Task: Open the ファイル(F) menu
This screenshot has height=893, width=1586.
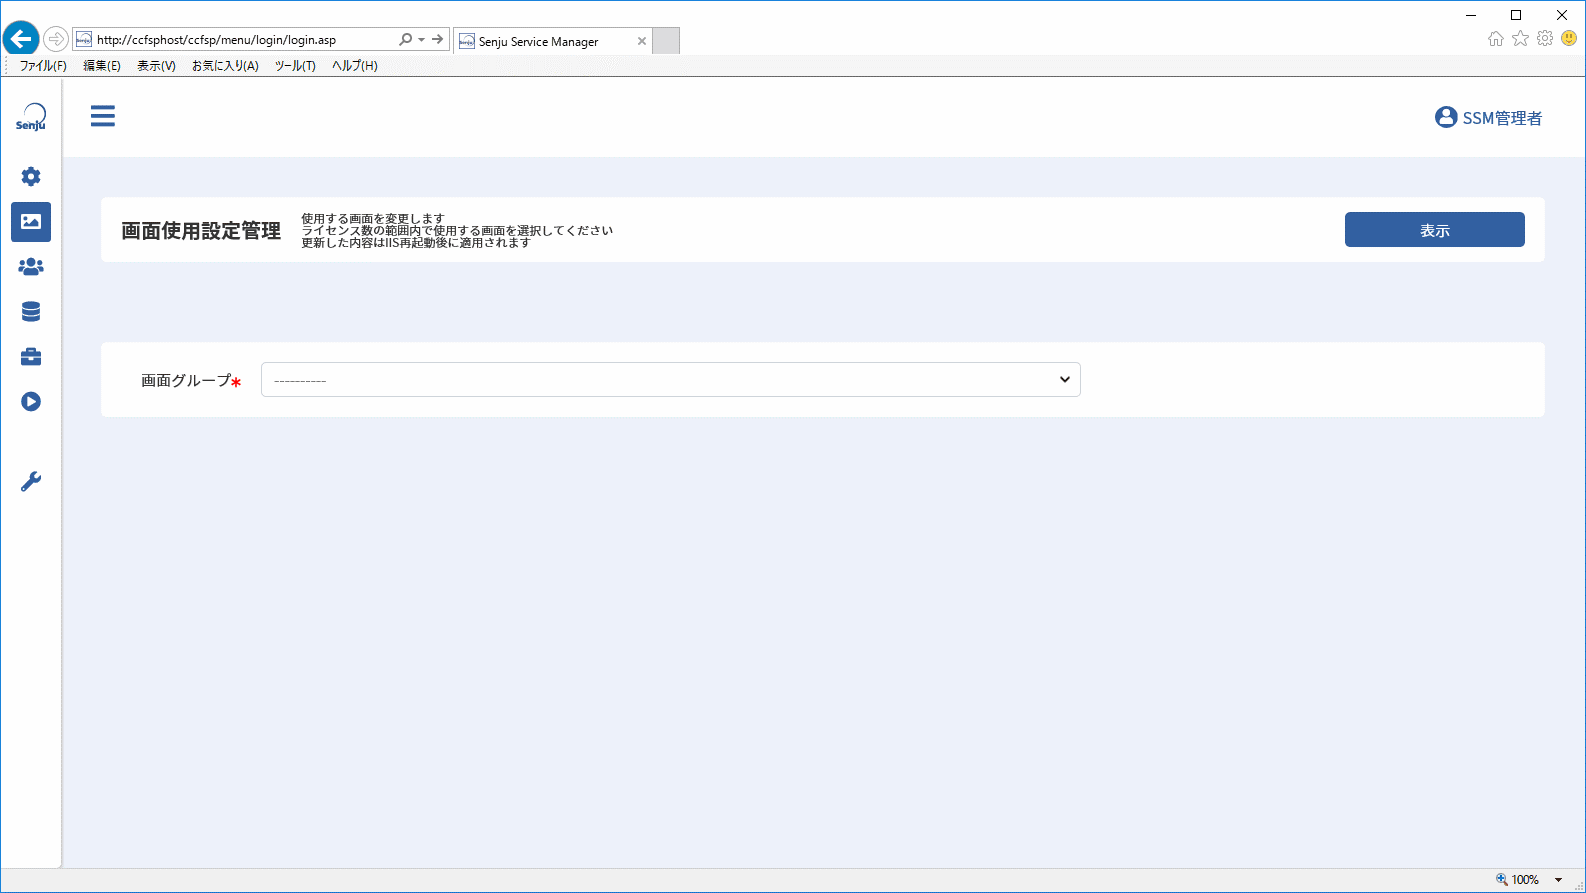Action: click(43, 66)
